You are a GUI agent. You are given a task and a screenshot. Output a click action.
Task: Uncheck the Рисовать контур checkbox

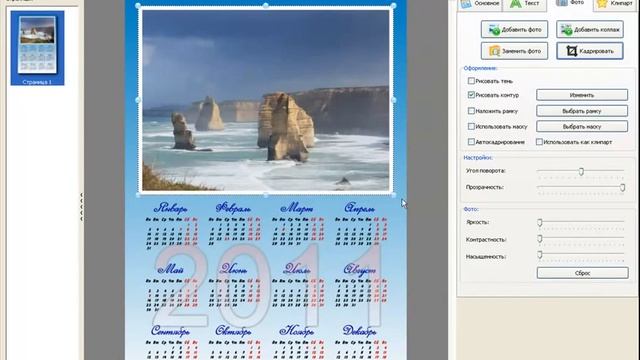[471, 95]
